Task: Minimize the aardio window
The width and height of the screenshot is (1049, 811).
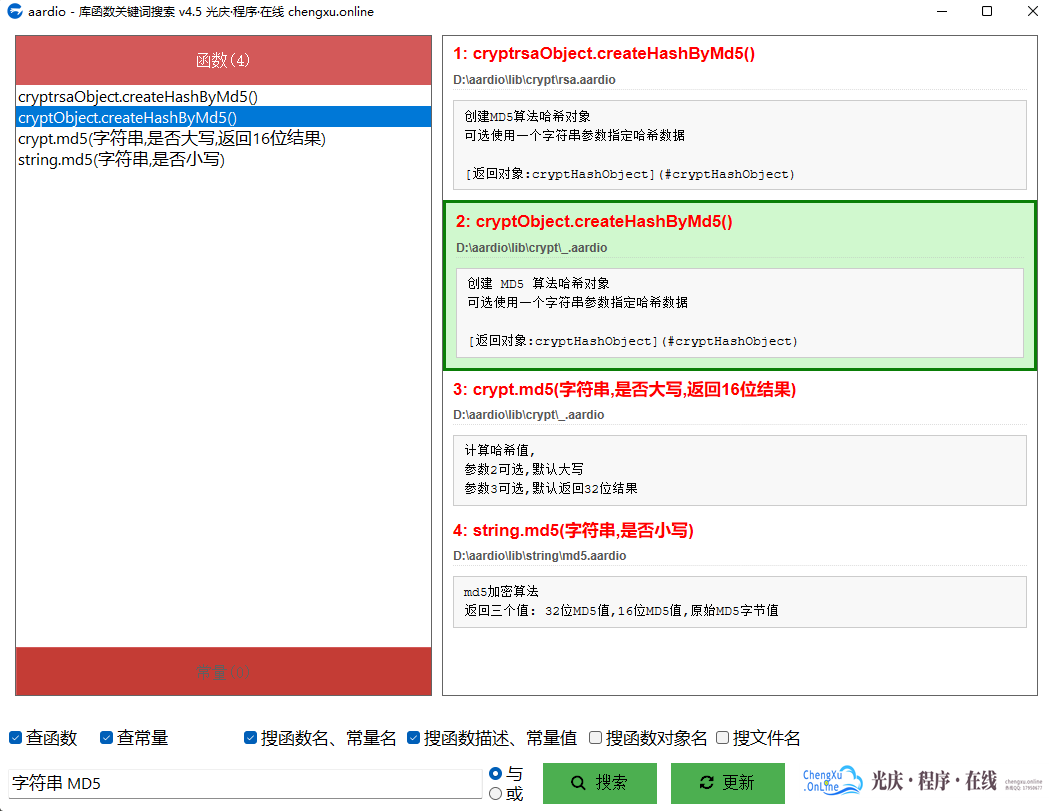Action: point(942,11)
